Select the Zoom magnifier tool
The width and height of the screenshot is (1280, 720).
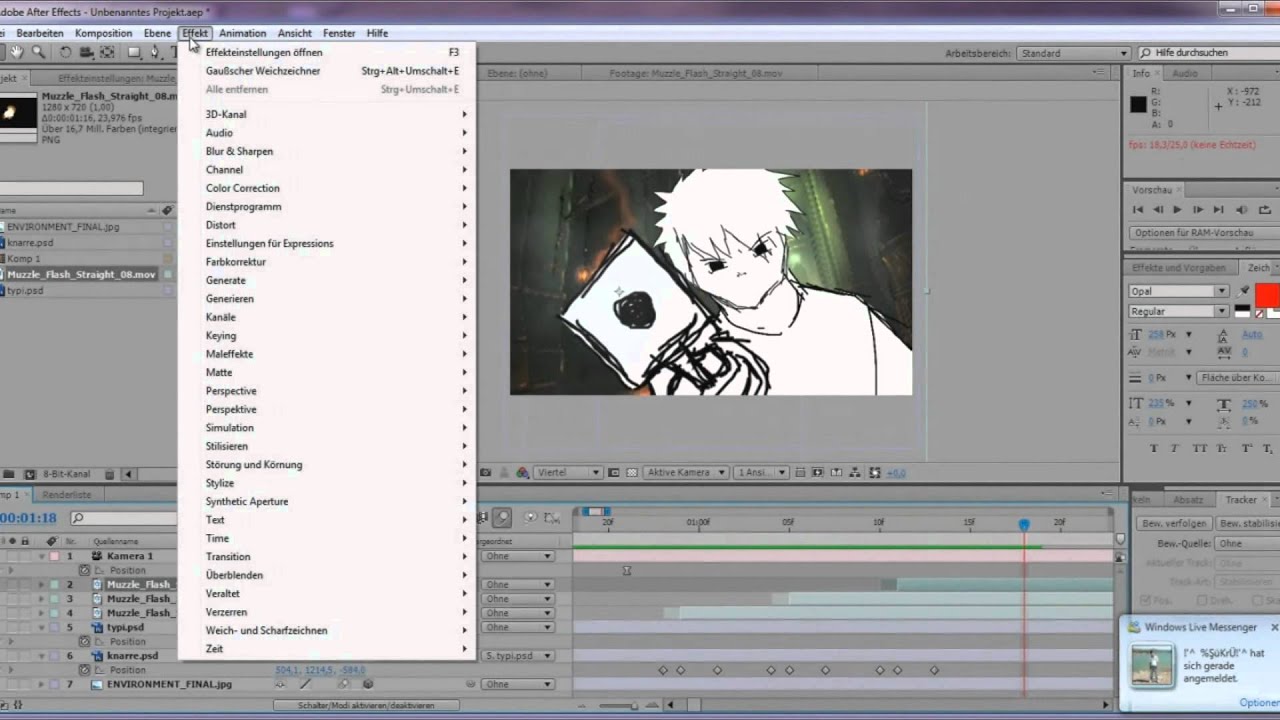(x=38, y=53)
